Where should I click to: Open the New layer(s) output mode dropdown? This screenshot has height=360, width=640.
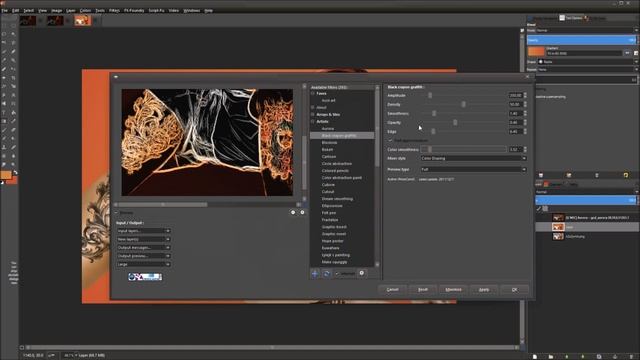click(143, 239)
